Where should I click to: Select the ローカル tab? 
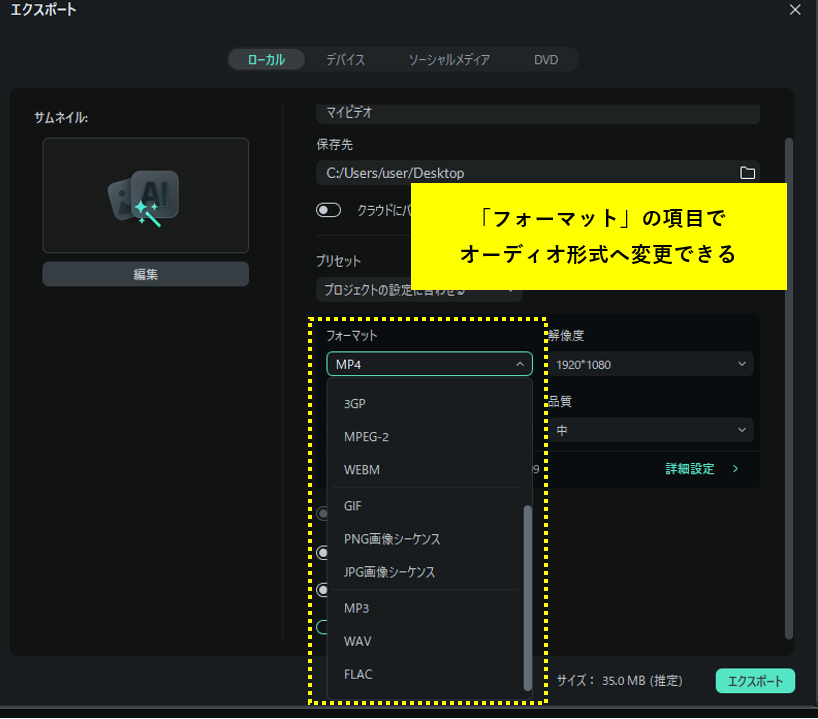pyautogui.click(x=266, y=59)
